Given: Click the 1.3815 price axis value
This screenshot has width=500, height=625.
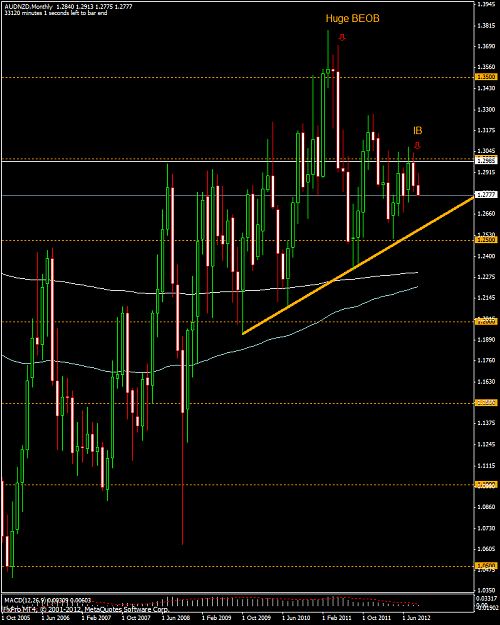Looking at the screenshot, I should pyautogui.click(x=486, y=26).
